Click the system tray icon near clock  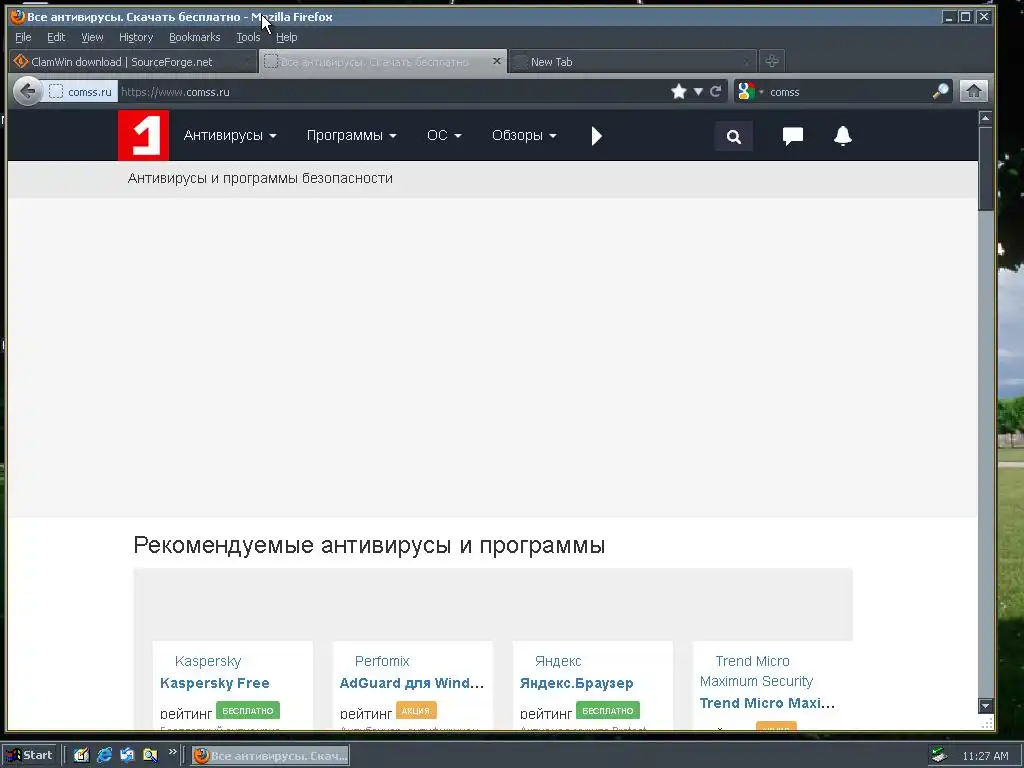coord(938,756)
